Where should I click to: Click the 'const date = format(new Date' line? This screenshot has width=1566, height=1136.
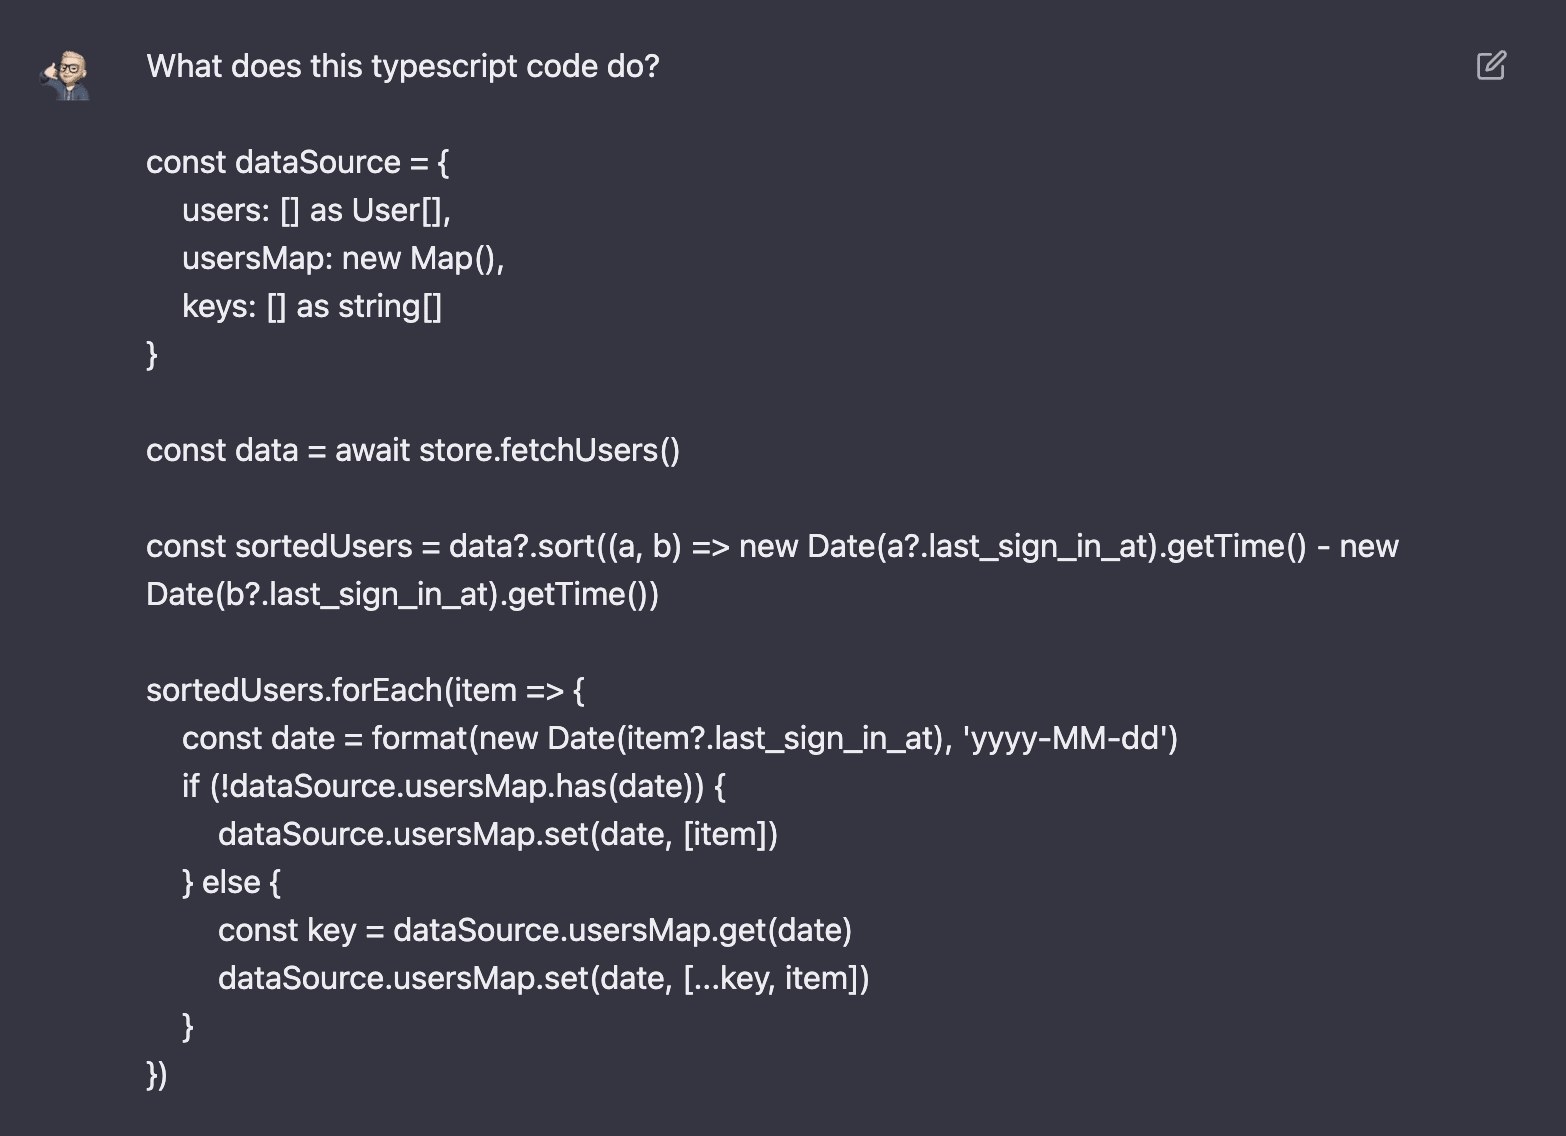click(680, 738)
